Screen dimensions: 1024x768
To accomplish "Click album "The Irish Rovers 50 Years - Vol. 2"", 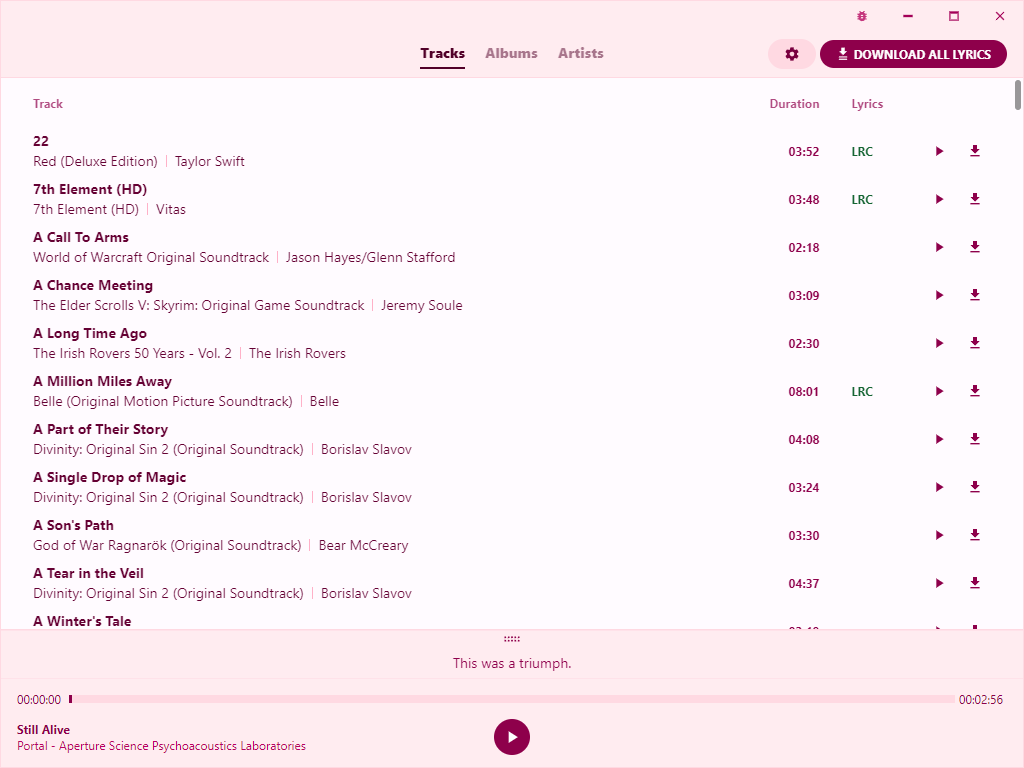I will (x=133, y=353).
